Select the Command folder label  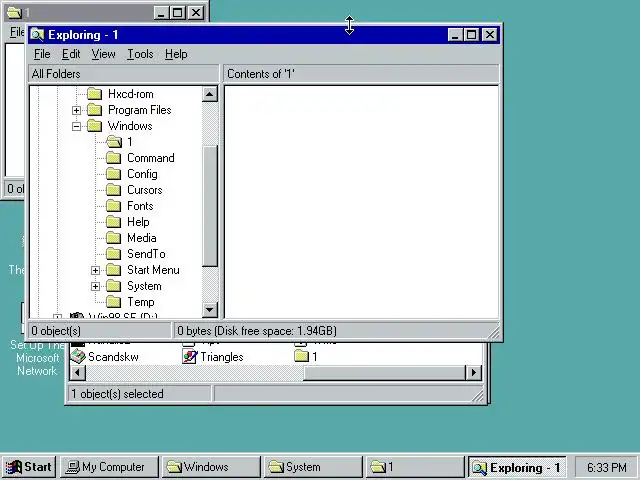click(151, 158)
